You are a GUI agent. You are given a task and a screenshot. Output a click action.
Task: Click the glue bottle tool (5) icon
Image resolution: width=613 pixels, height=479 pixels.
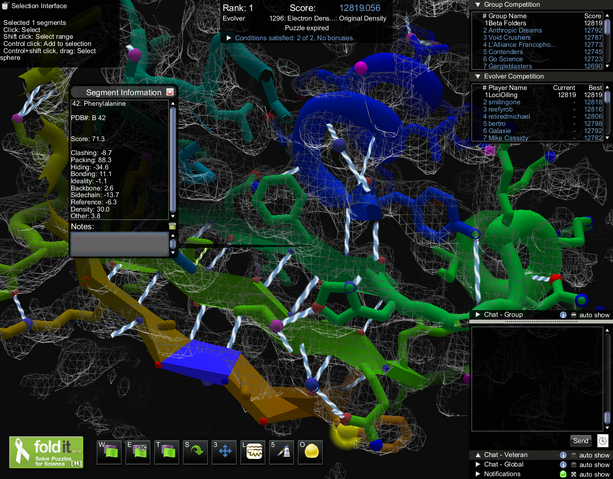click(x=281, y=452)
